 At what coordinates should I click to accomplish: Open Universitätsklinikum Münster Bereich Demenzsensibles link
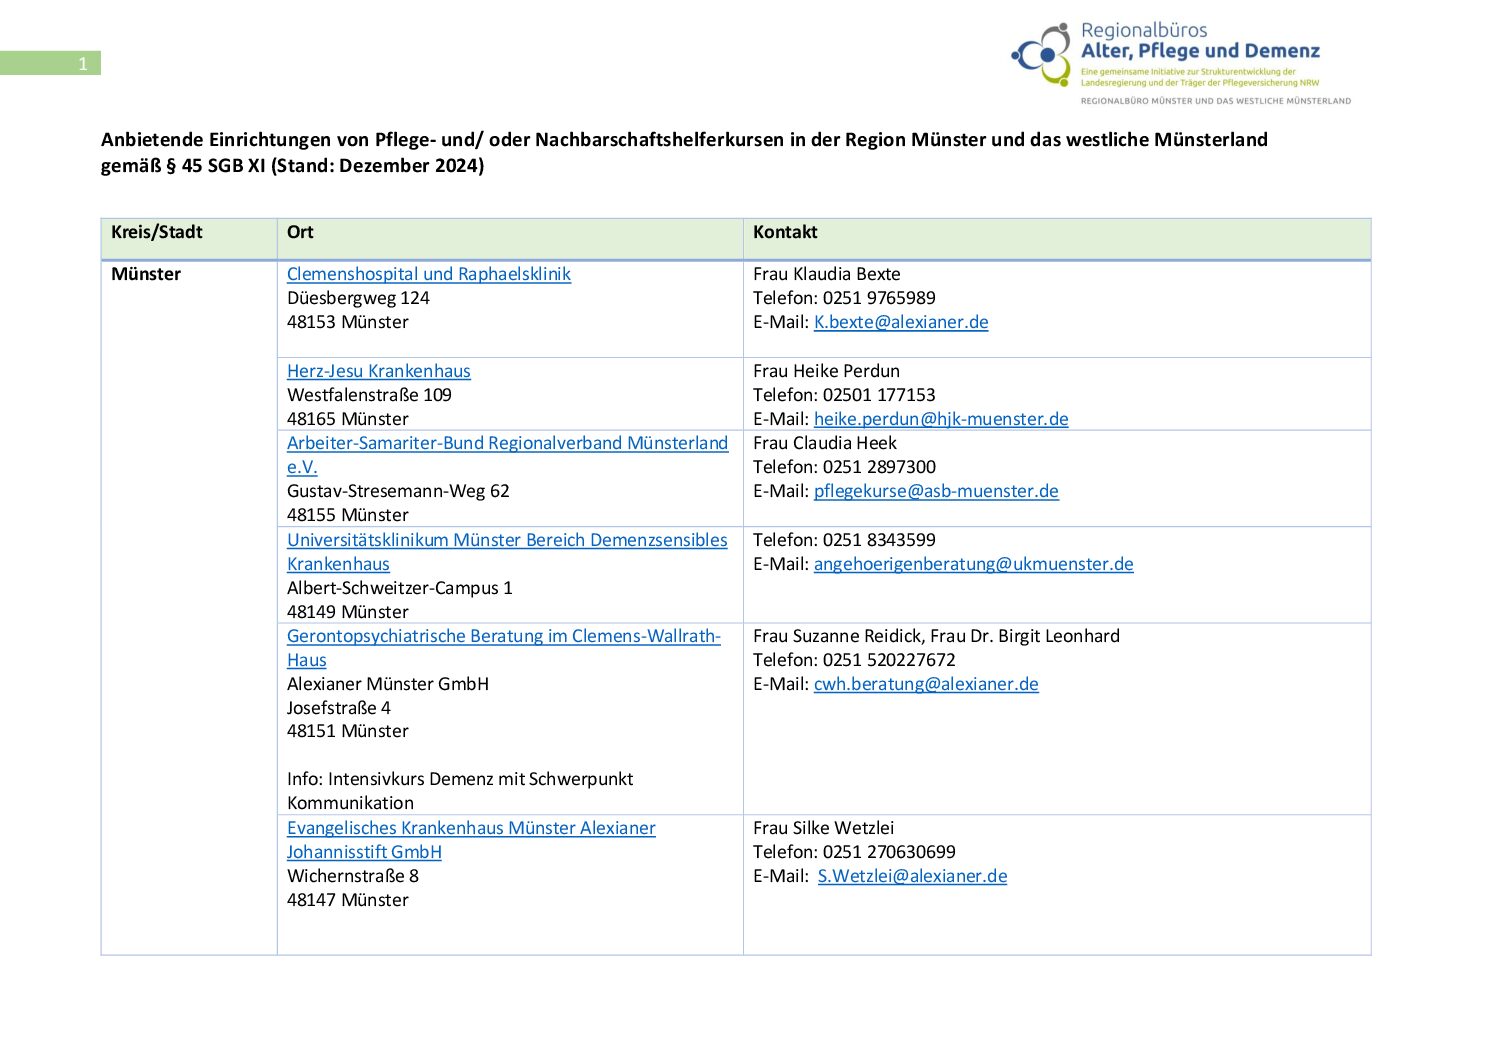click(507, 540)
